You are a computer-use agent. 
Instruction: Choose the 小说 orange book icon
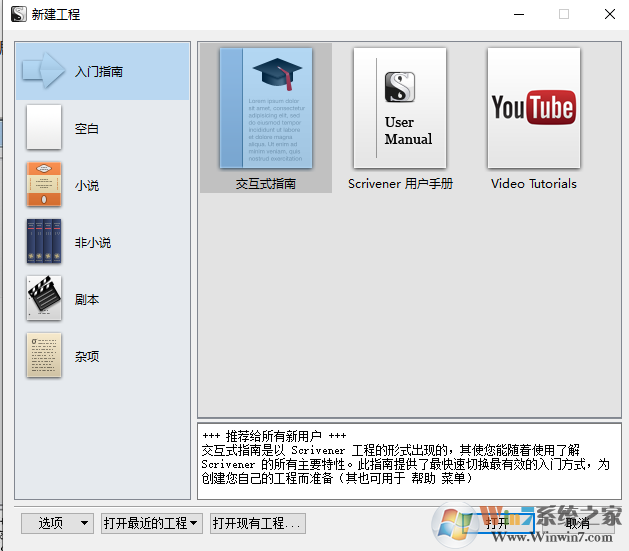click(43, 185)
